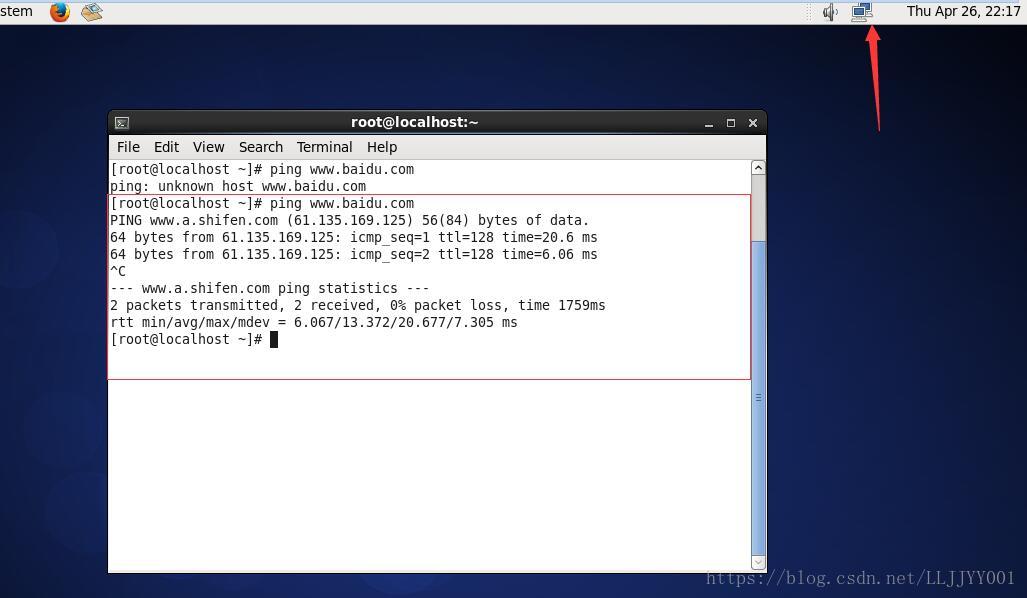Click the ^C interrupt line in the terminal
The width and height of the screenshot is (1027, 598).
(118, 272)
